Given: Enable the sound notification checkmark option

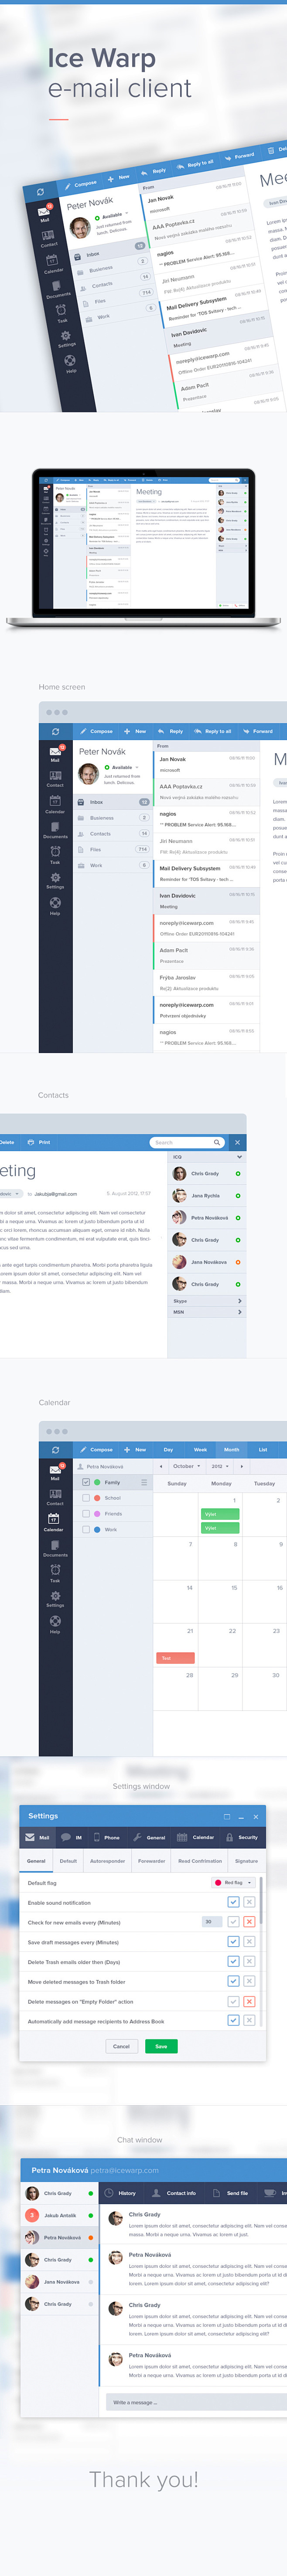Looking at the screenshot, I should (x=233, y=1902).
